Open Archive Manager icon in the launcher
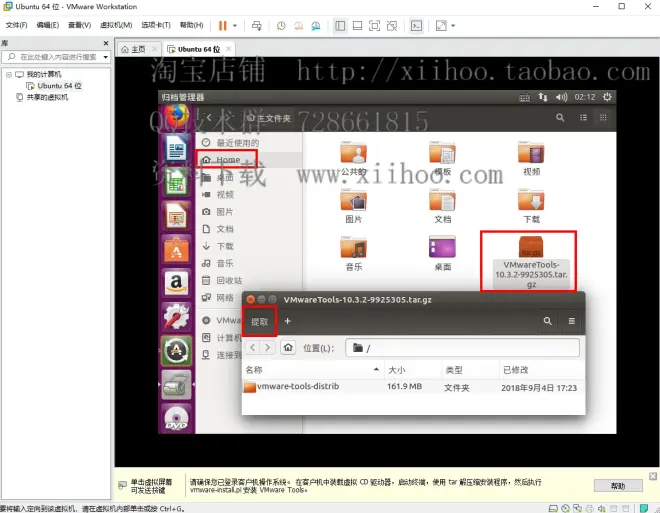Image resolution: width=660 pixels, height=513 pixels. (176, 384)
